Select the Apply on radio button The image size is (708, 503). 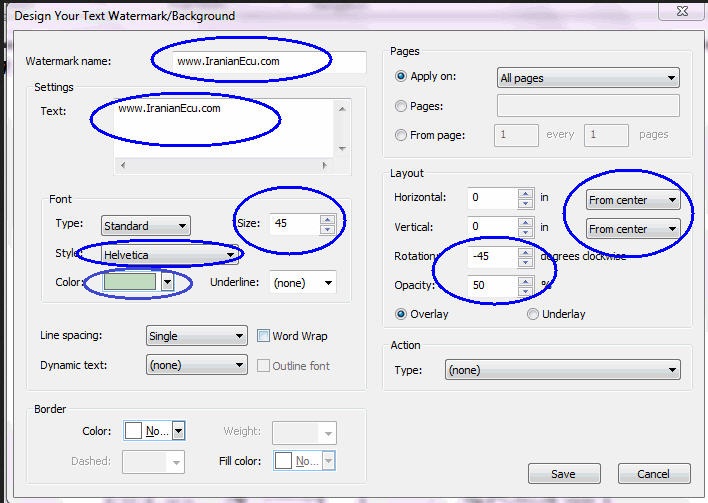[x=401, y=76]
